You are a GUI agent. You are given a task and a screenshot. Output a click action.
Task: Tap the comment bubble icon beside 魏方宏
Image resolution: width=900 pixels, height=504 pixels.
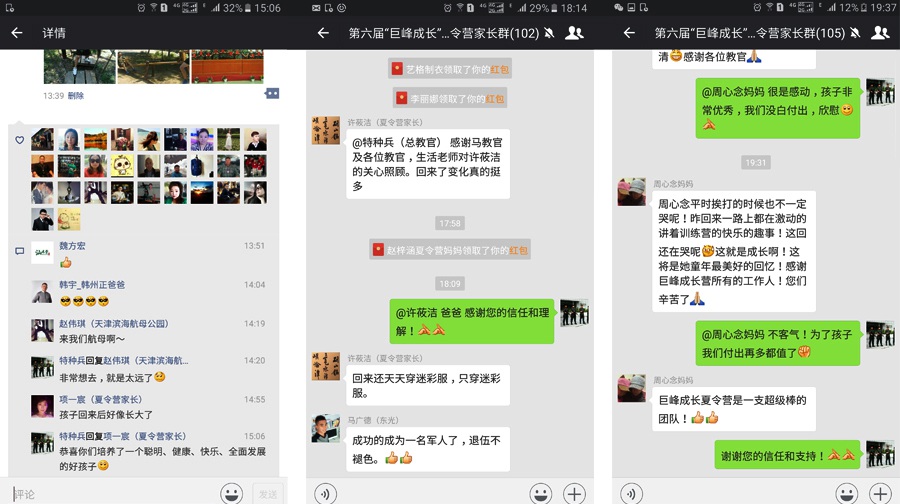click(x=20, y=251)
